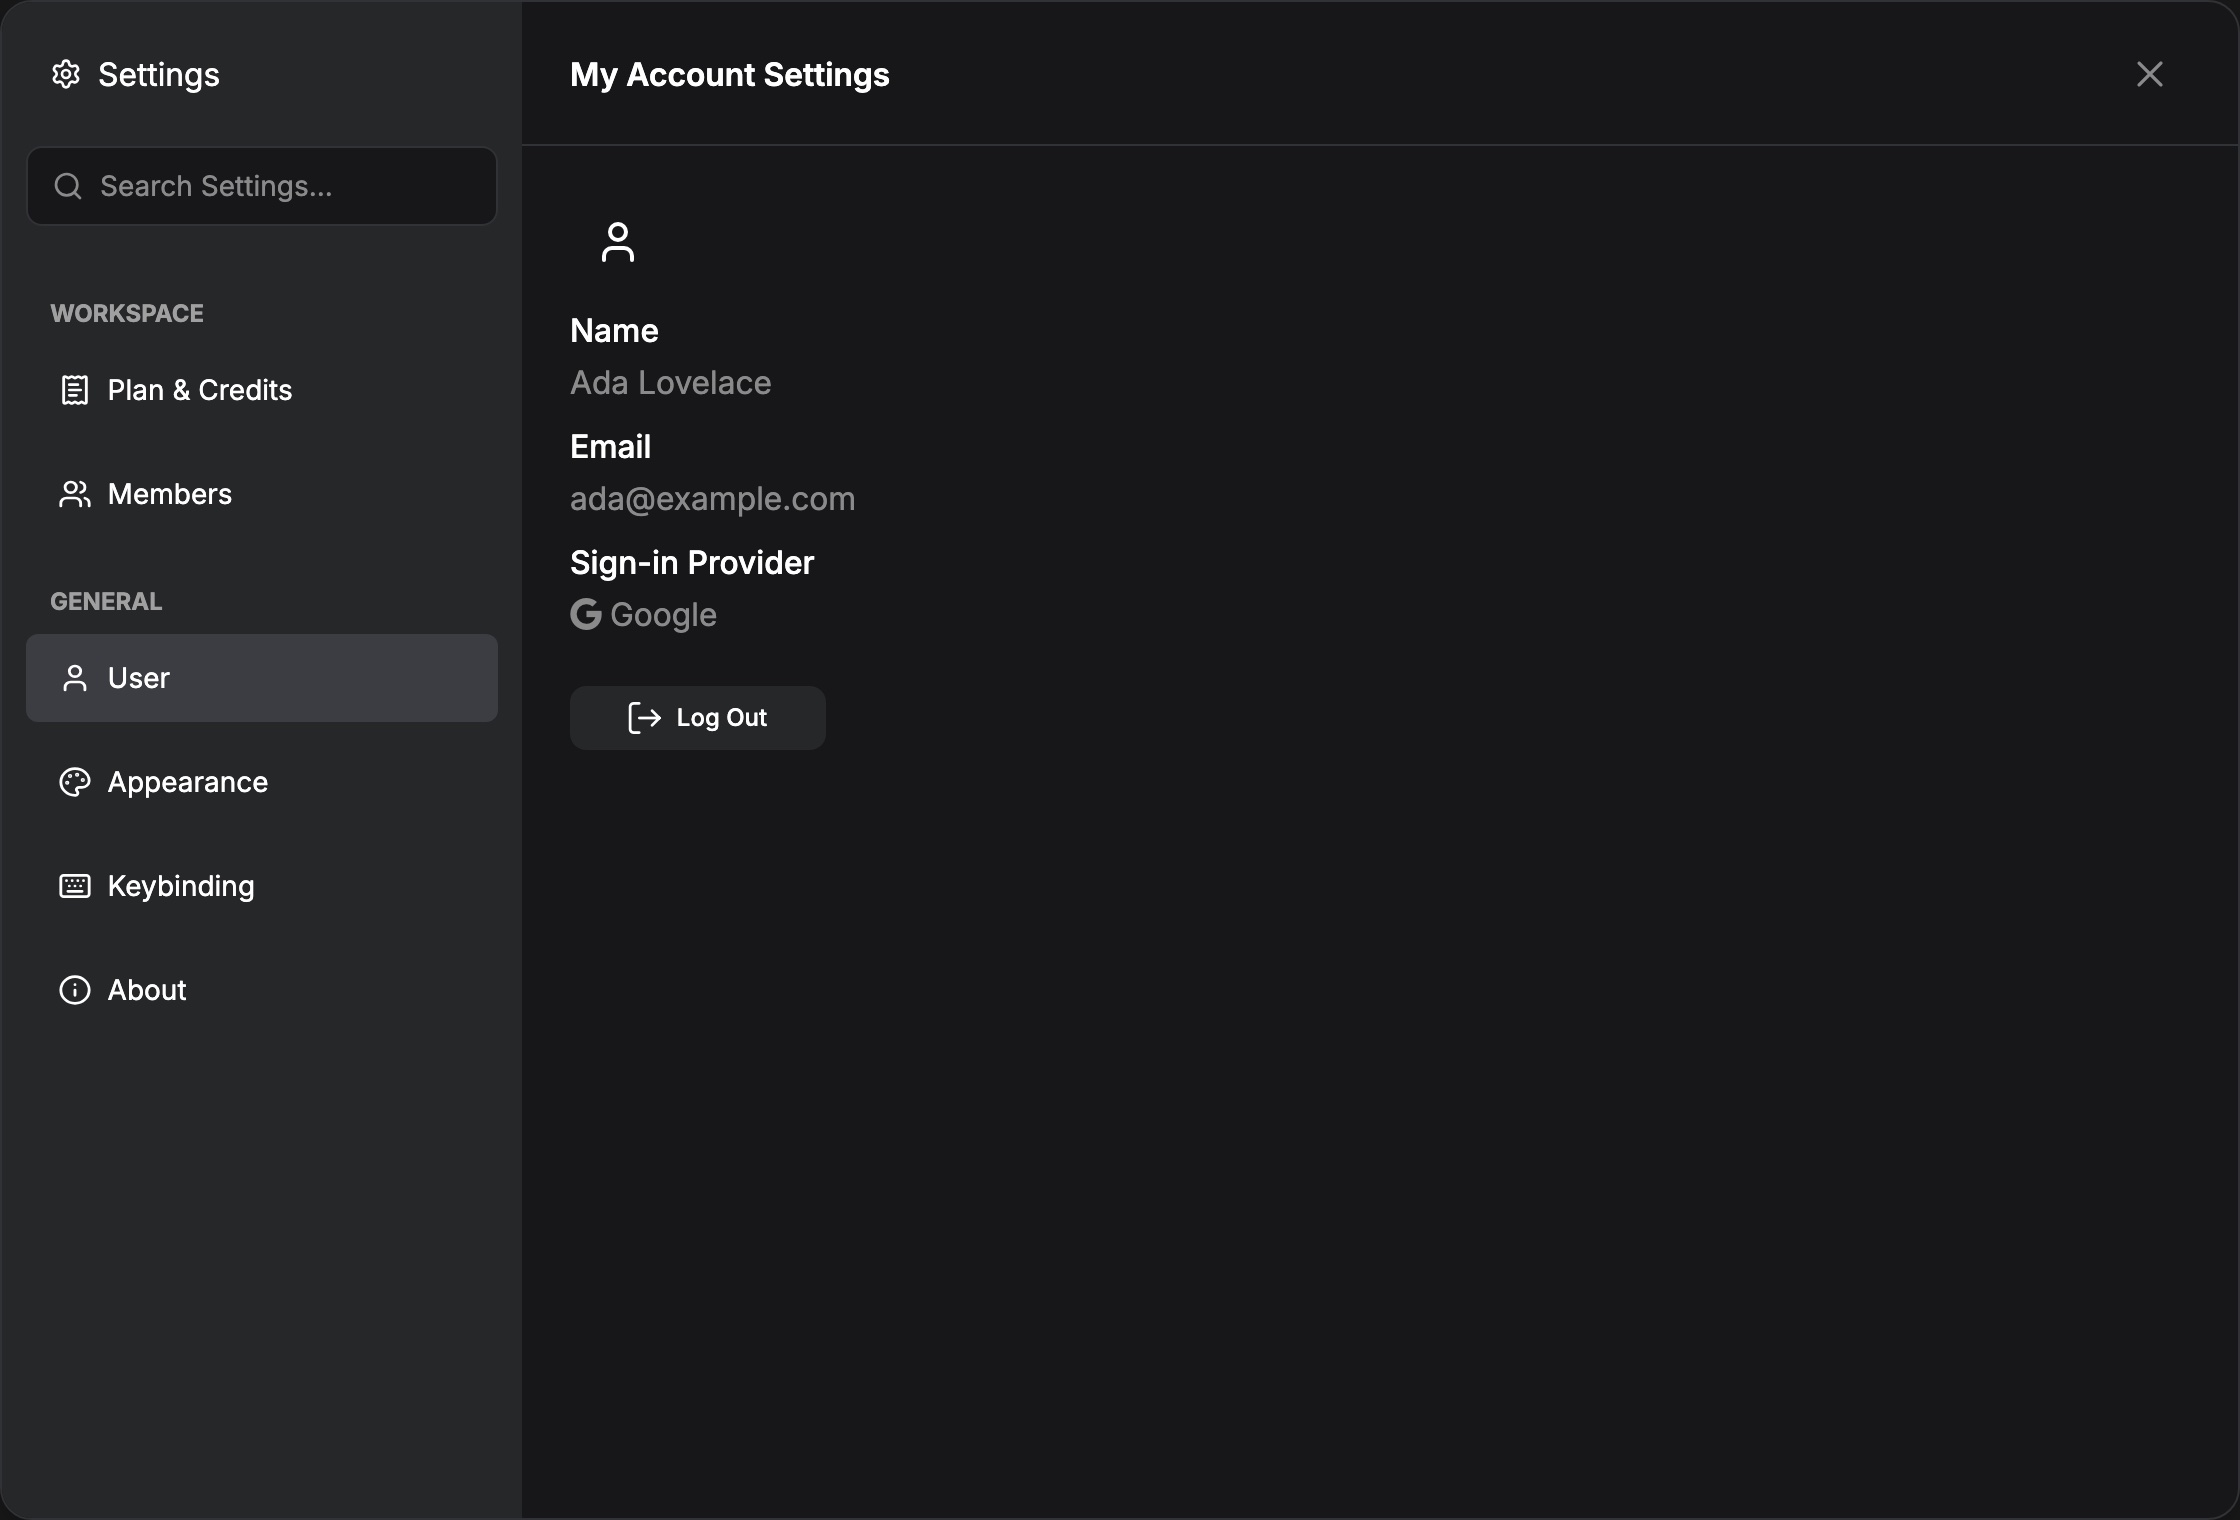Click the Keybinding keyboard icon

[75, 886]
